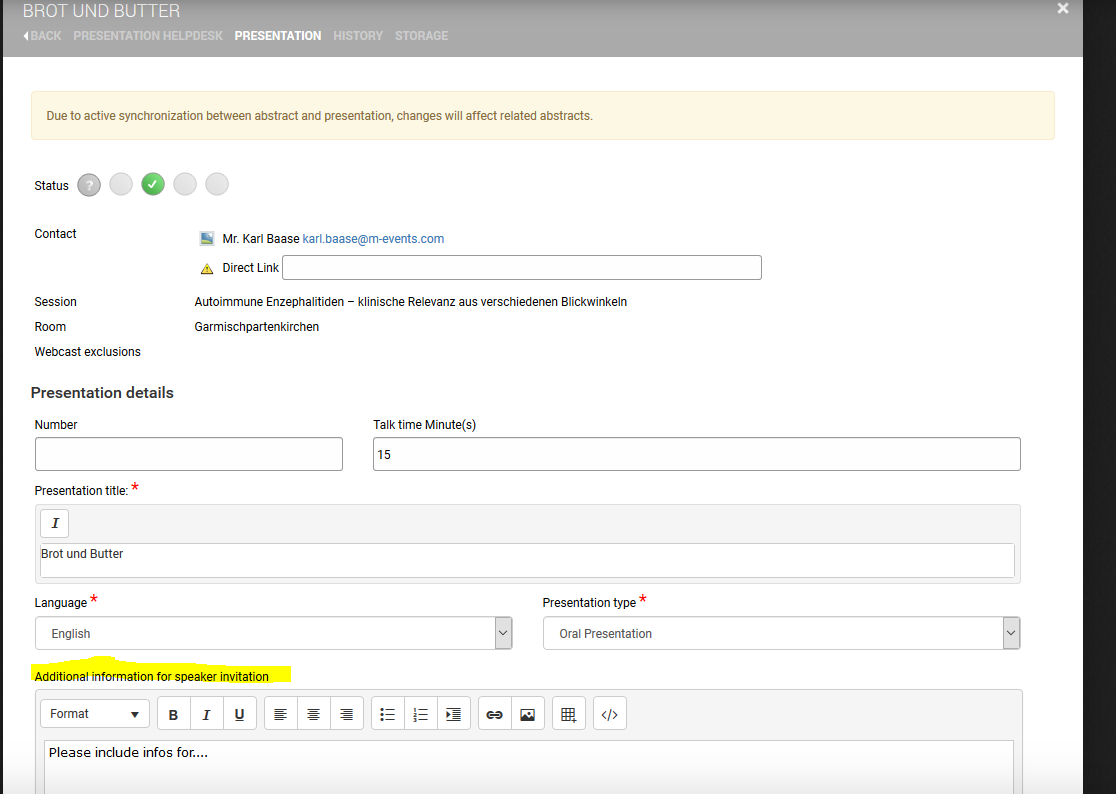Viewport: 1116px width, 794px height.
Task: Select the second status circle
Action: 121,184
